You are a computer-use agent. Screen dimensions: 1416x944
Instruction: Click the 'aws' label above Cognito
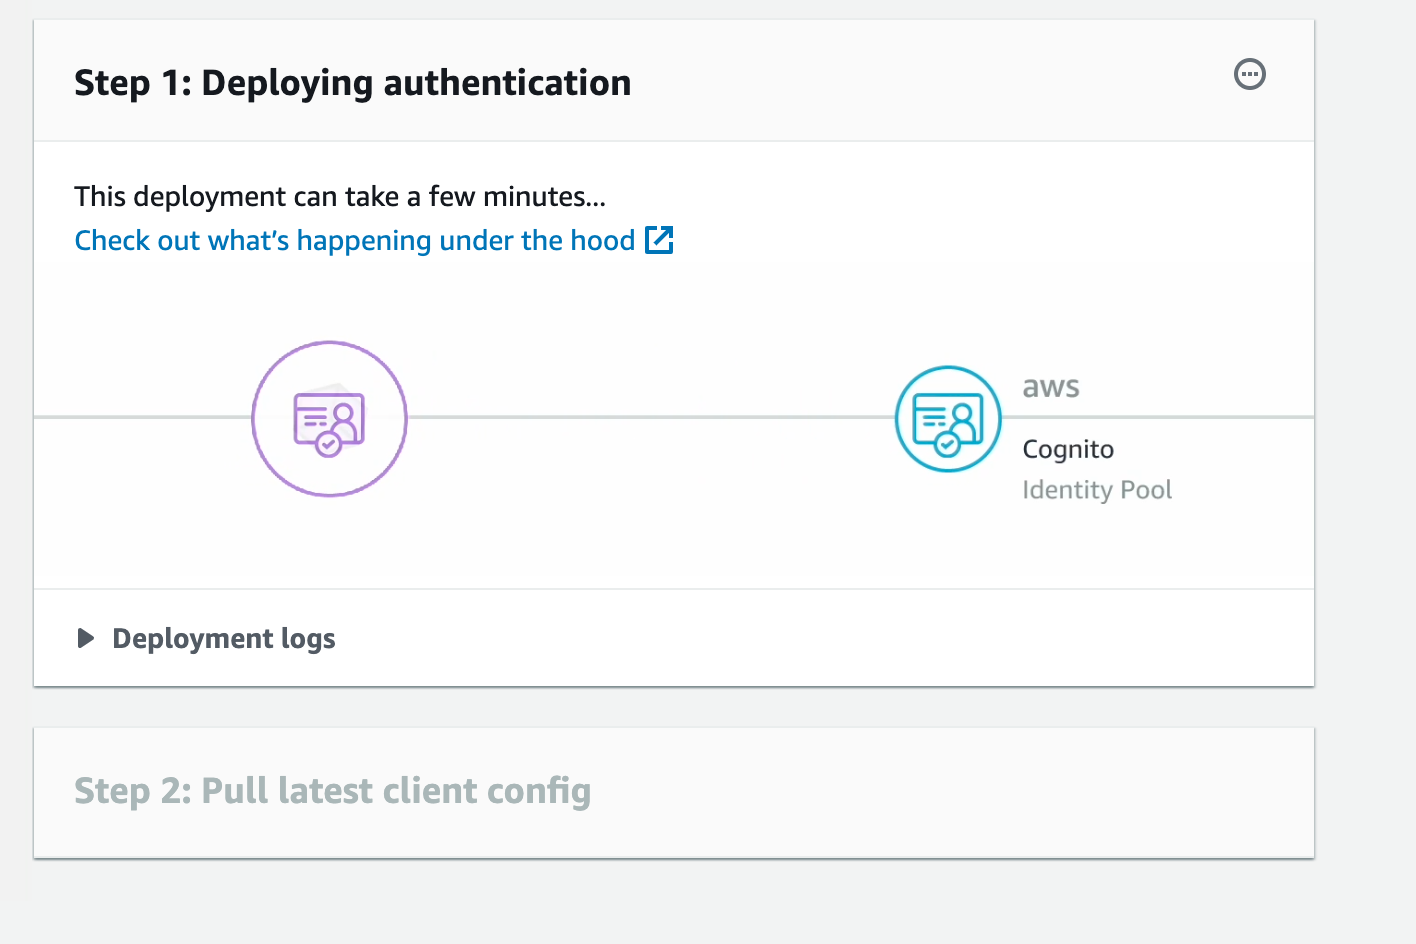coord(1051,388)
